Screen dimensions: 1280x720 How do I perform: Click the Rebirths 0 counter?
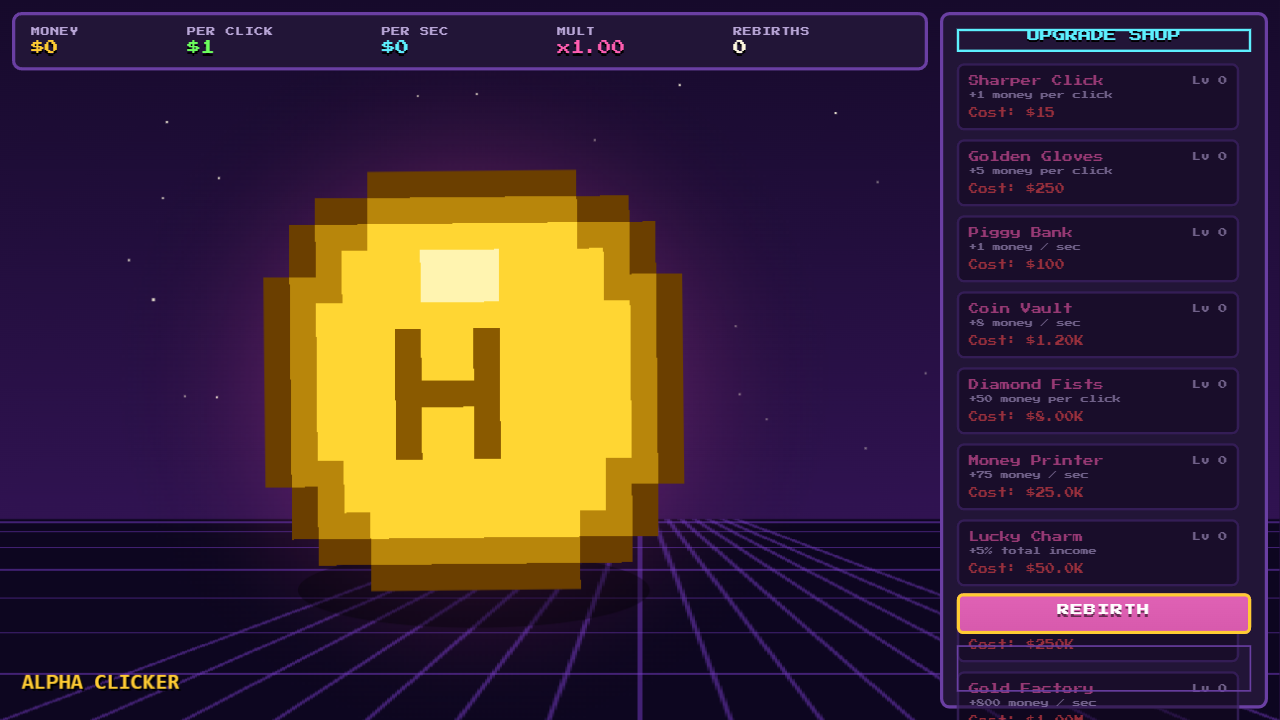point(771,40)
